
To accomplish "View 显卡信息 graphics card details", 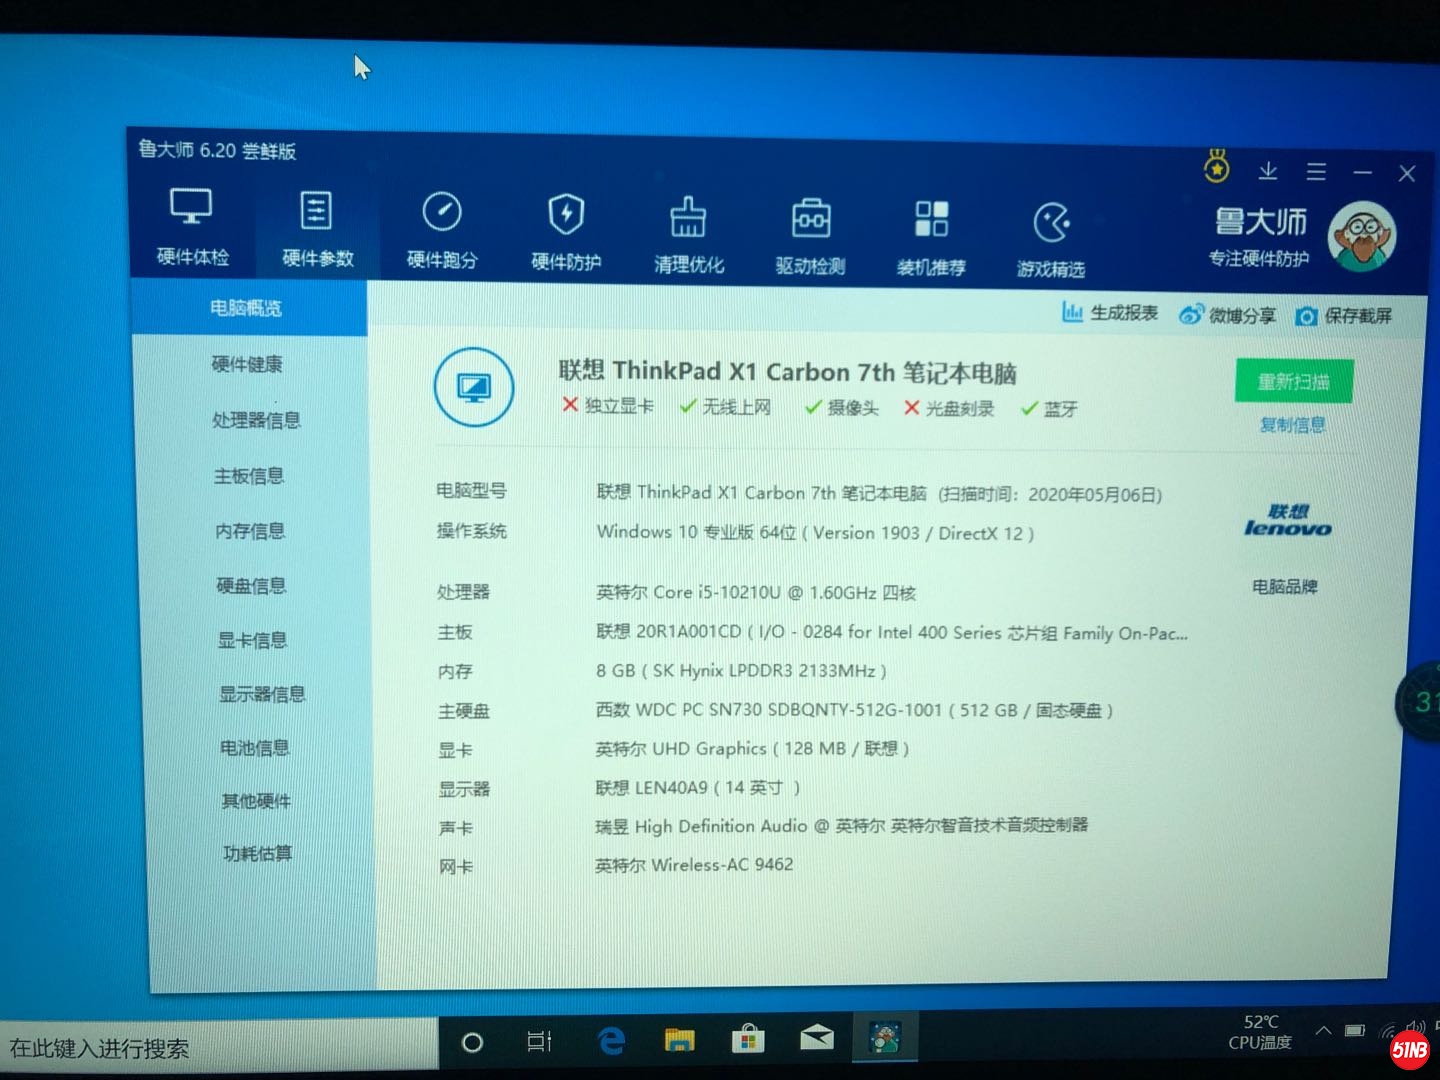I will pos(251,639).
